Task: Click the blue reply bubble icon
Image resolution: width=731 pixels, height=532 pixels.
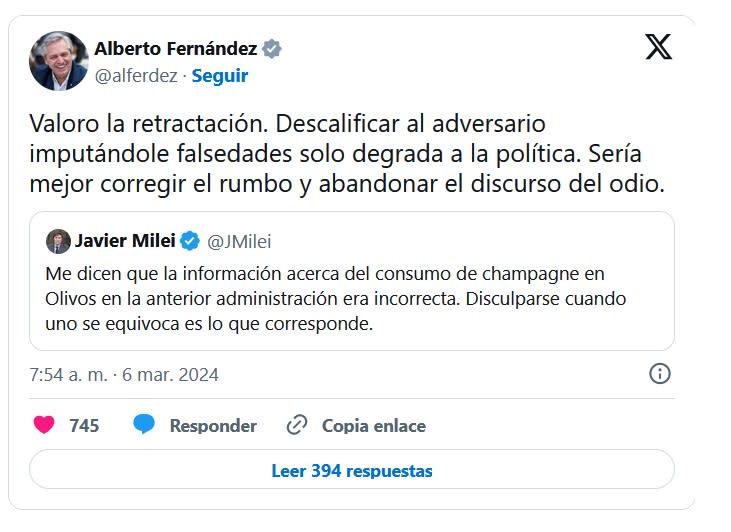Action: coord(144,425)
